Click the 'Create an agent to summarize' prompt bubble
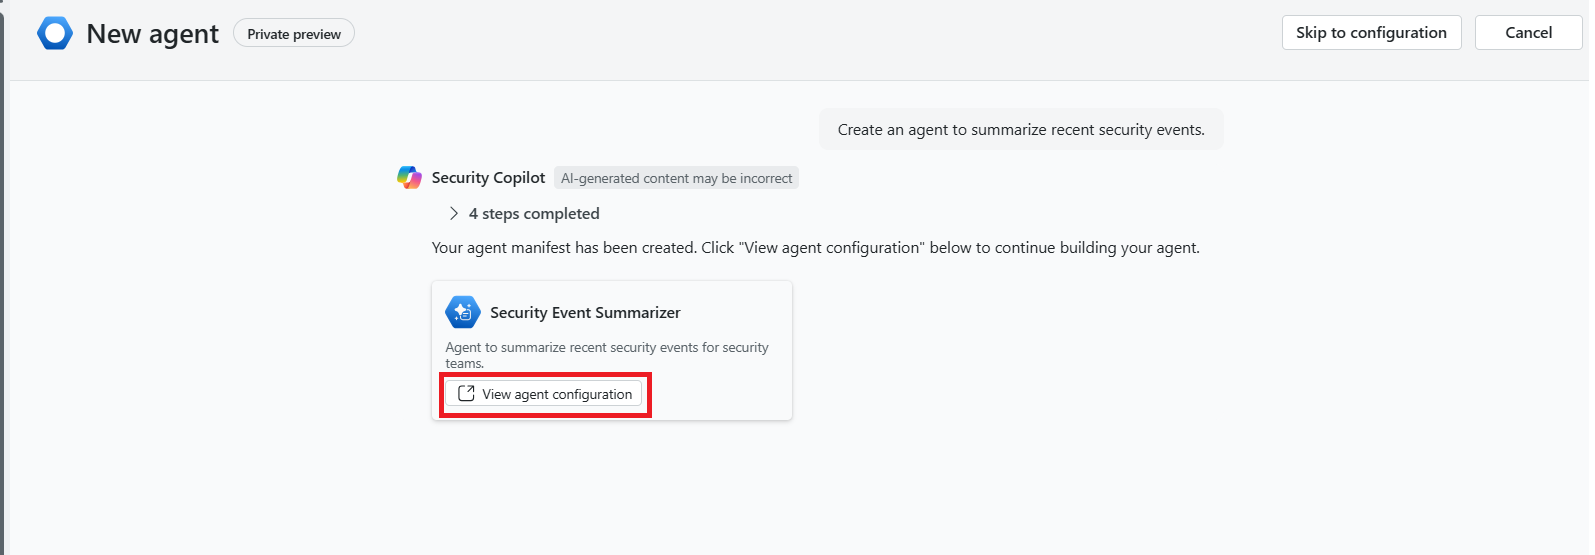This screenshot has height=555, width=1595. (1021, 130)
